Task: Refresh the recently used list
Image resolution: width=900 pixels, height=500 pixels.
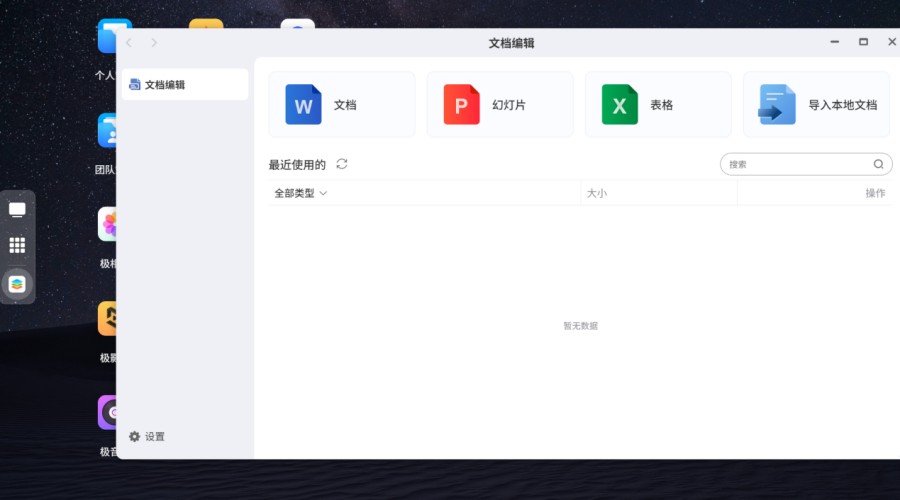Action: click(x=342, y=164)
